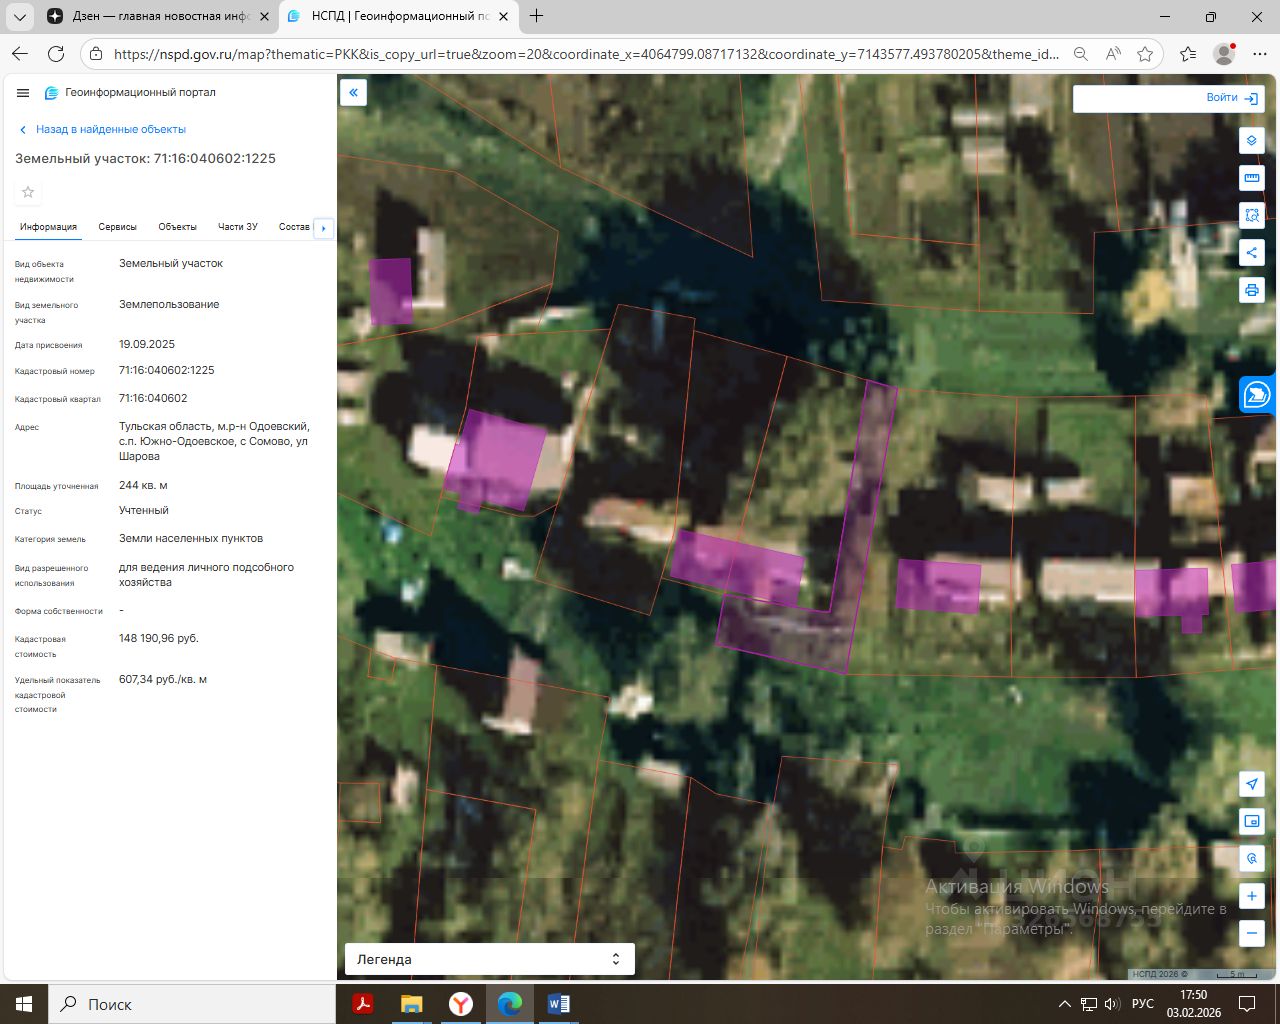Toggle the overview map window
The height and width of the screenshot is (1024, 1280).
pos(1252,821)
